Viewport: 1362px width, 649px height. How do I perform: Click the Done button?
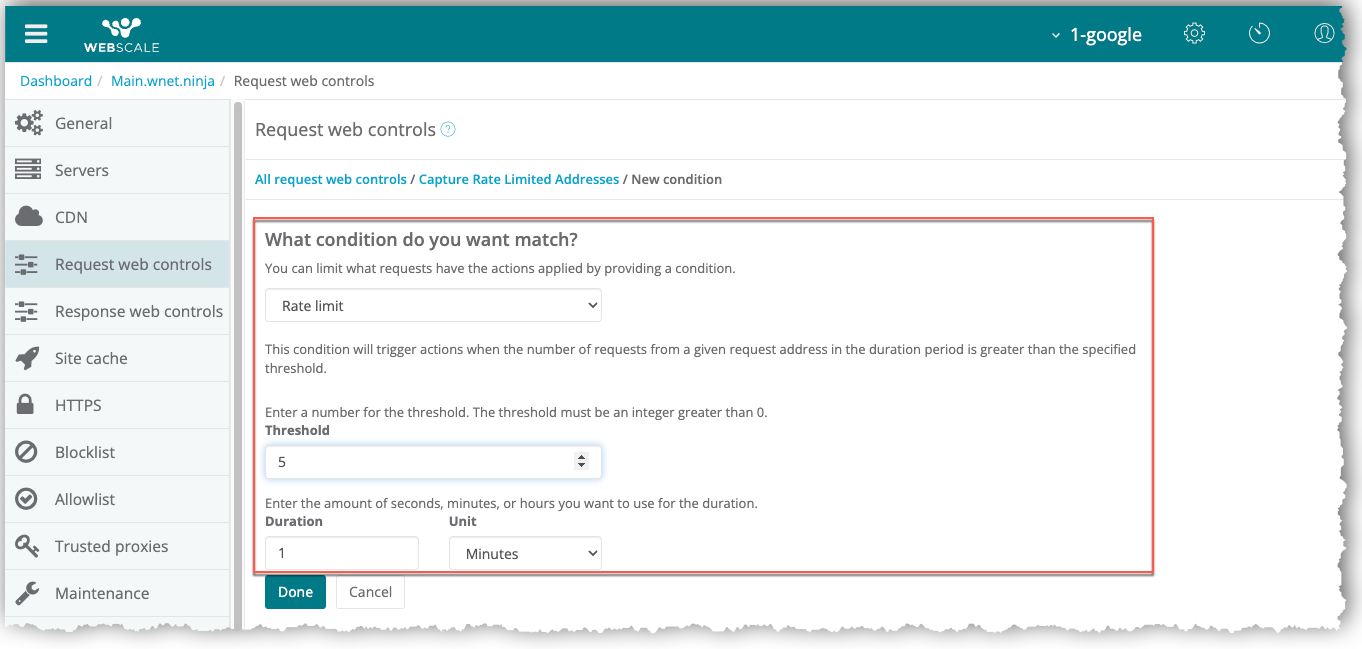point(295,592)
